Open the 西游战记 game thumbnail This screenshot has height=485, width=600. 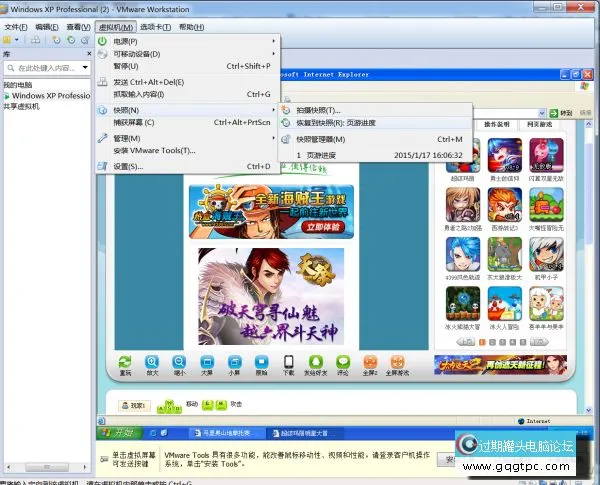[505, 205]
